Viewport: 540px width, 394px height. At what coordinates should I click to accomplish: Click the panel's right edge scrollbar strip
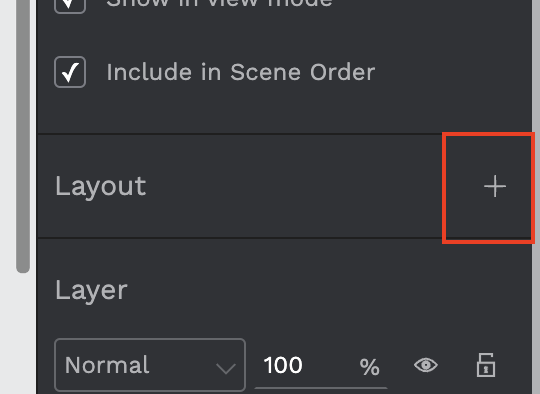click(x=536, y=197)
